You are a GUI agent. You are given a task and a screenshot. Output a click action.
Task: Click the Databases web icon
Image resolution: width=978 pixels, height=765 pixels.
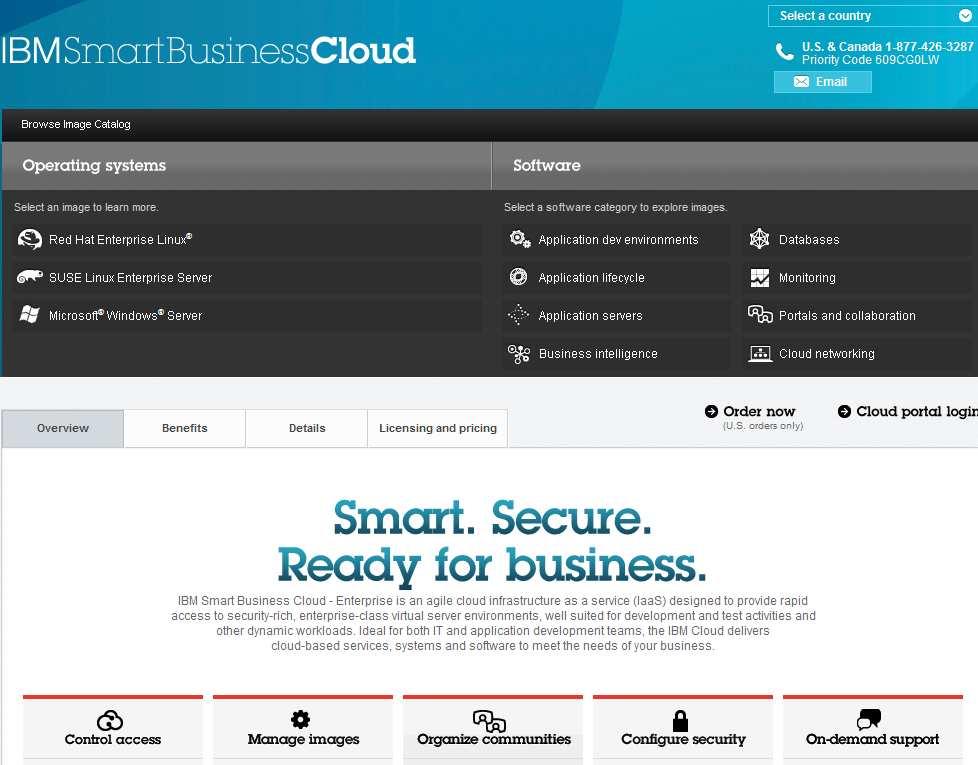[x=759, y=239]
